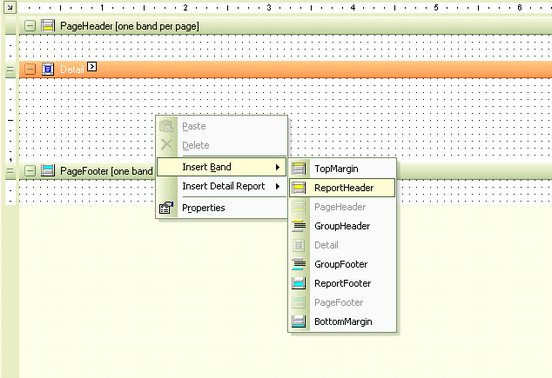Select the PageFooter band title text
Screen dimensions: 552x378
106,171
